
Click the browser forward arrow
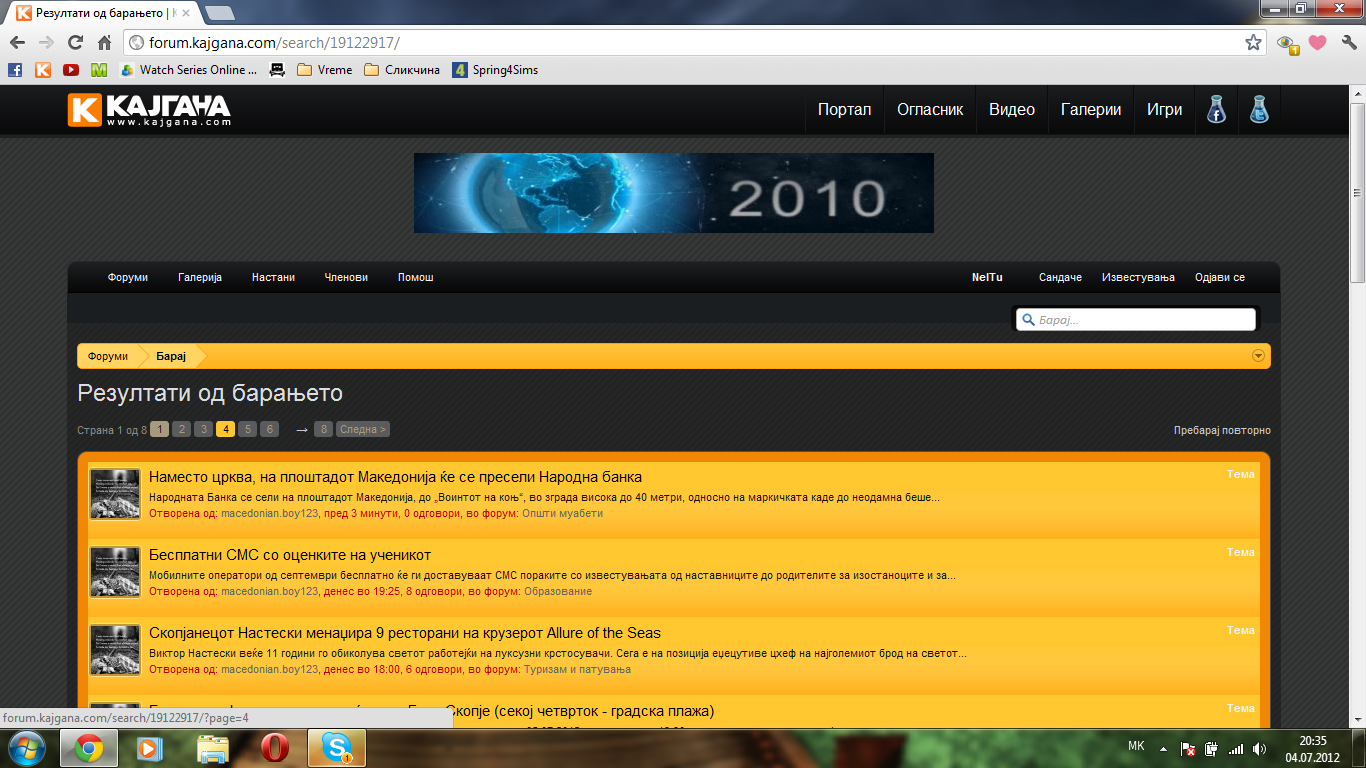pyautogui.click(x=46, y=43)
